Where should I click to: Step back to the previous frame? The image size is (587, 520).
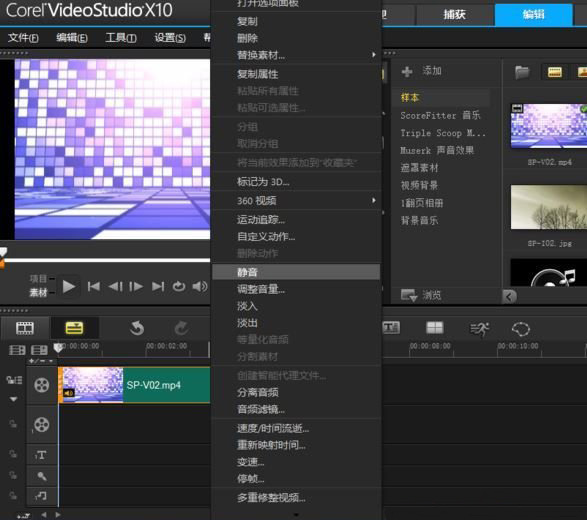pos(115,287)
